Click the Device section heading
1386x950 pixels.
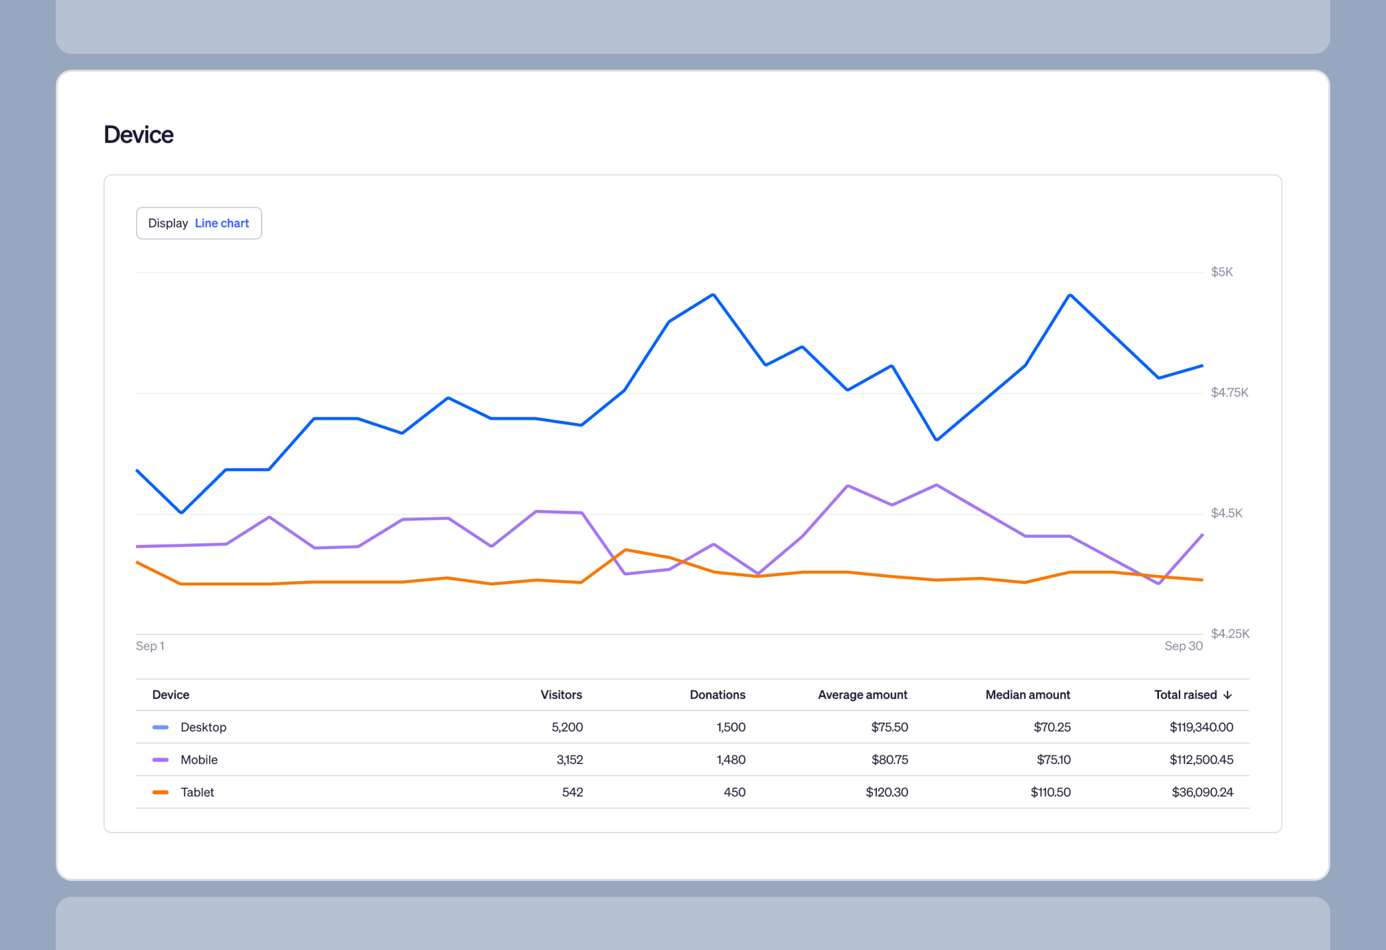(x=139, y=135)
